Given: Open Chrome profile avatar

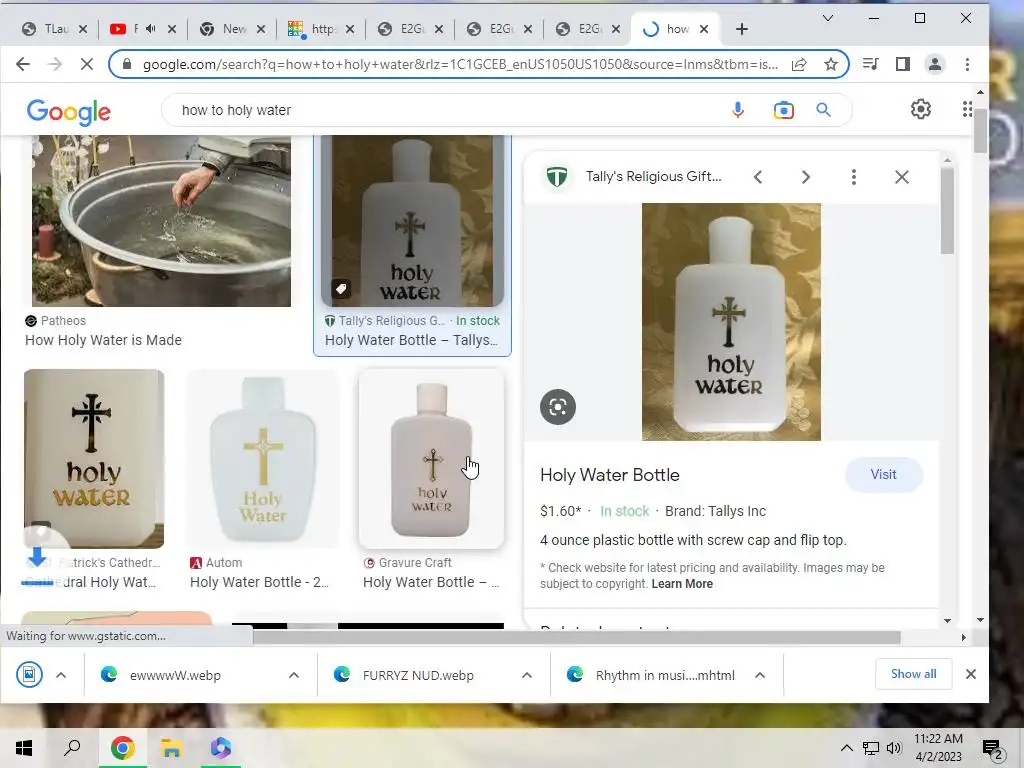Looking at the screenshot, I should (x=935, y=64).
